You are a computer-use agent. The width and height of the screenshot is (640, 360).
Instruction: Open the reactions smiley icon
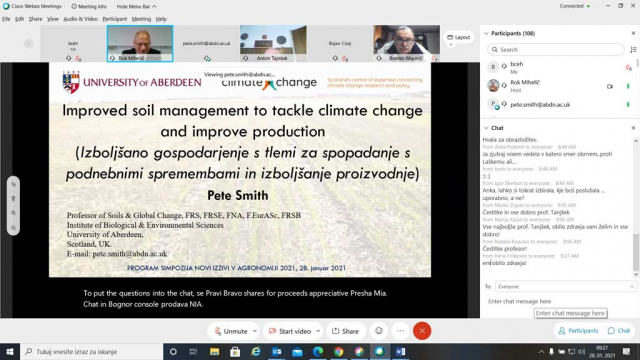[x=379, y=331]
